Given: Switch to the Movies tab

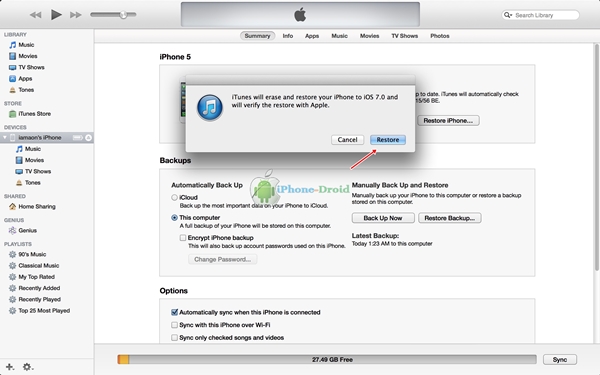Looking at the screenshot, I should 369,36.
